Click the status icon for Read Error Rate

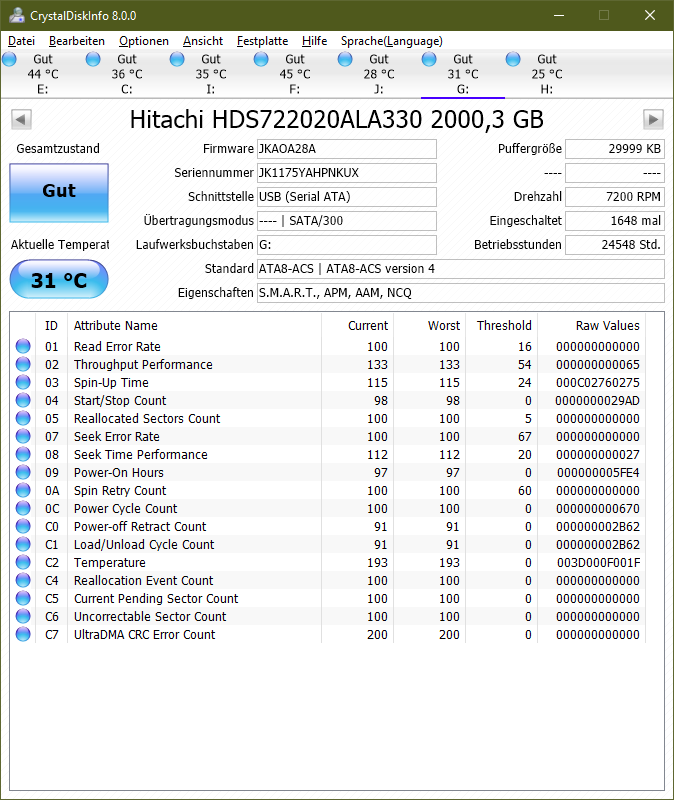coord(23,346)
